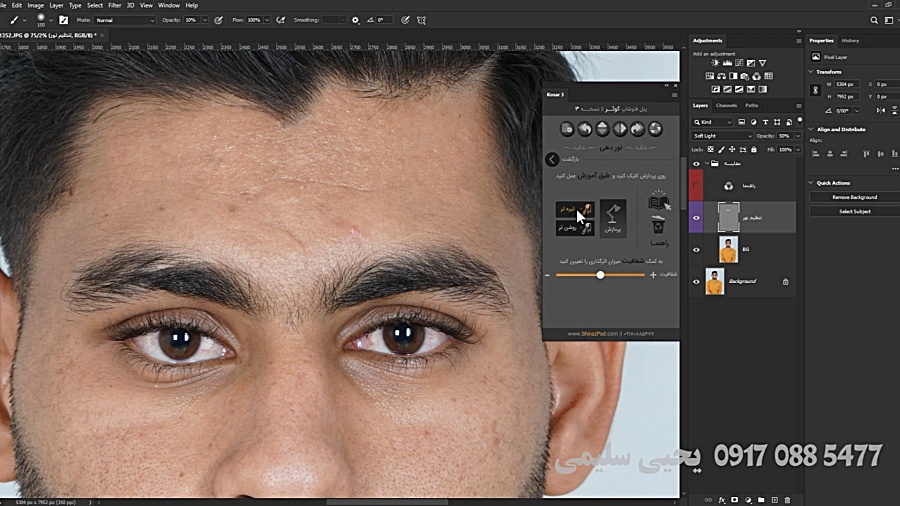The image size is (900, 506).
Task: Click the desk lamp process button
Action: tap(613, 218)
